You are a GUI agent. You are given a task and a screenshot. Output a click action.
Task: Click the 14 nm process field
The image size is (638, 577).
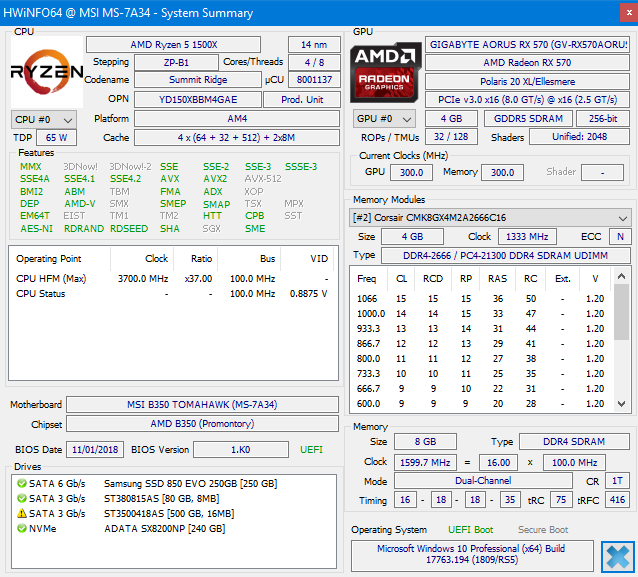click(x=314, y=45)
